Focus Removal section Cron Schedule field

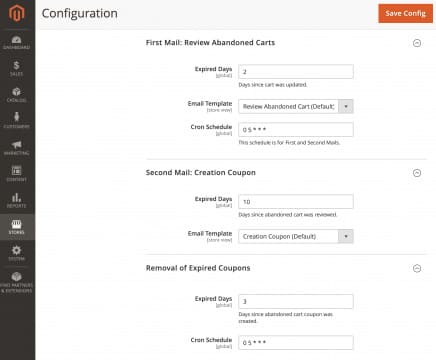(296, 342)
